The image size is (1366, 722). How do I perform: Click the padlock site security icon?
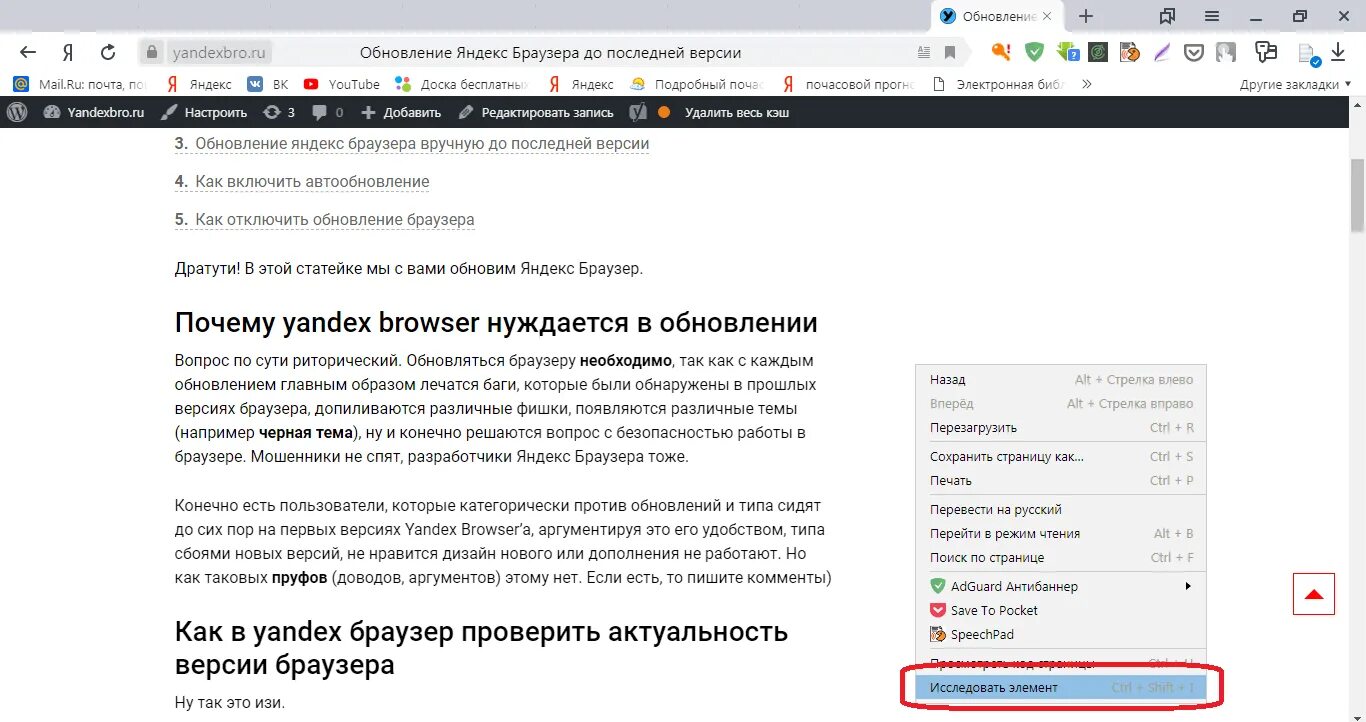pyautogui.click(x=151, y=52)
